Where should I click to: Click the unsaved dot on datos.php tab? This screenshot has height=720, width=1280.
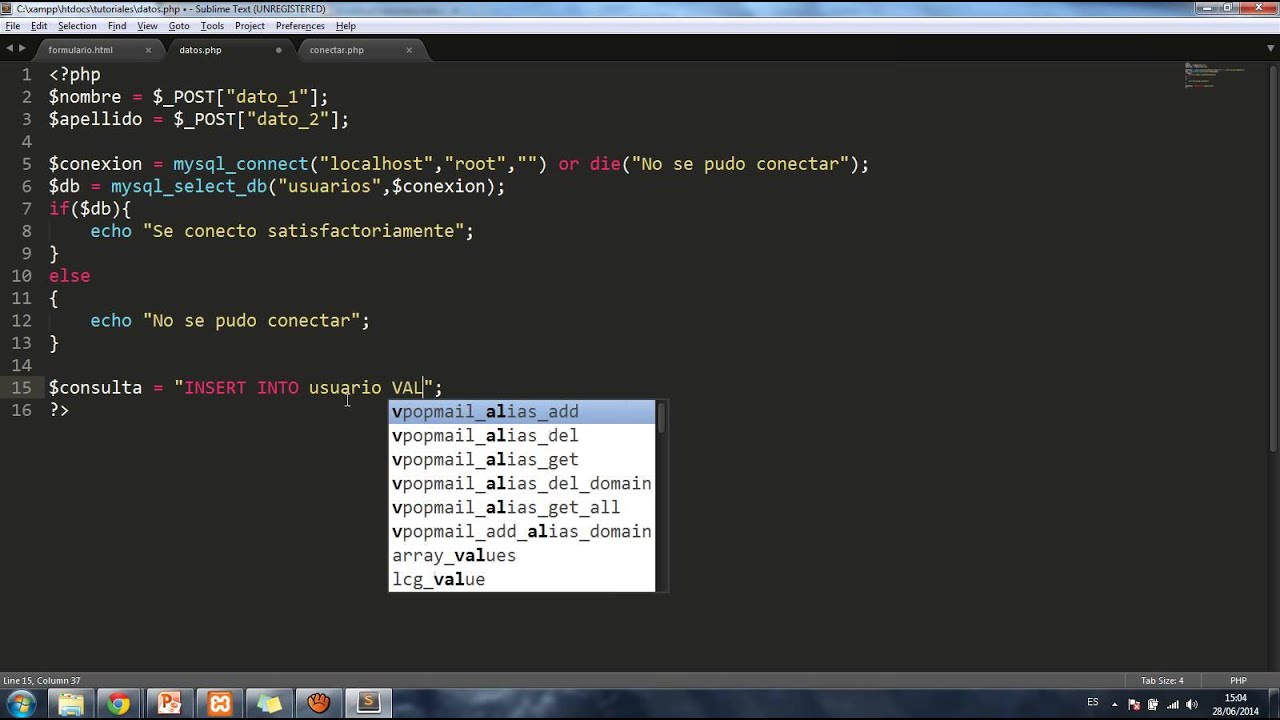pyautogui.click(x=278, y=50)
